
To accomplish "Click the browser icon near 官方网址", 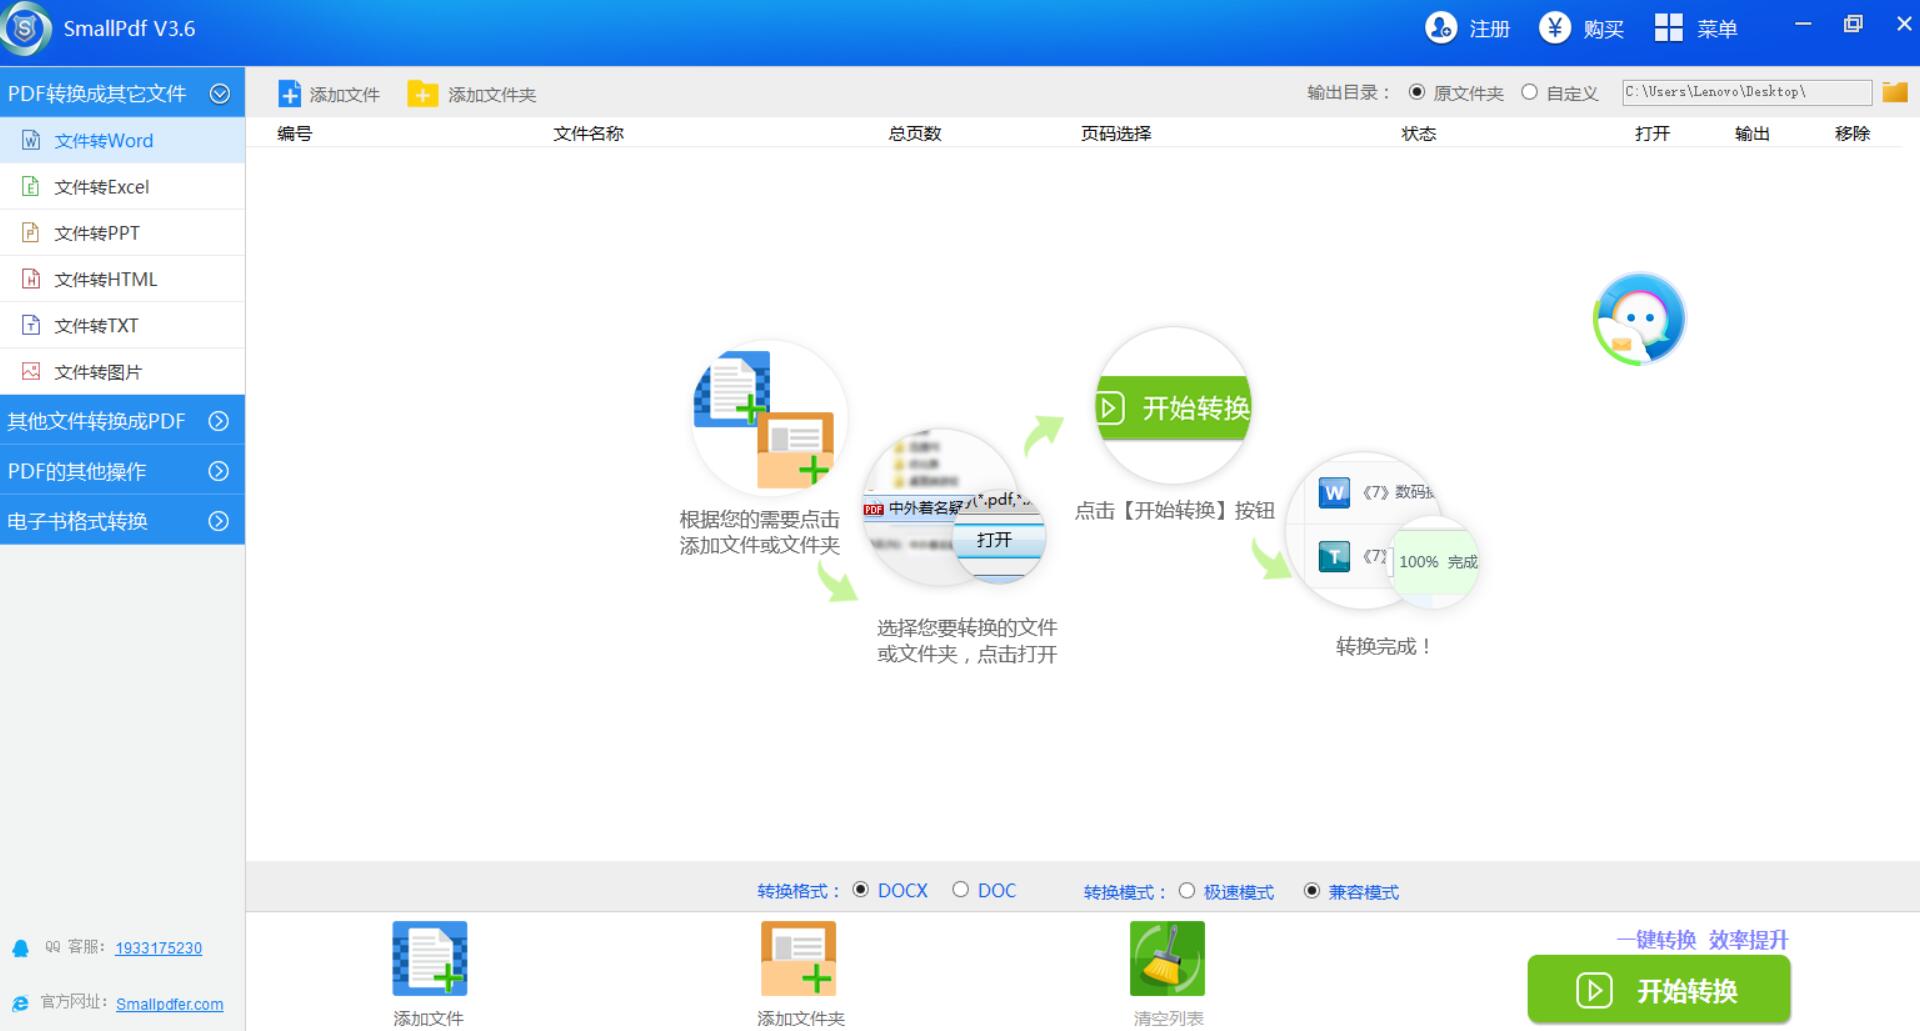I will [x=20, y=1003].
